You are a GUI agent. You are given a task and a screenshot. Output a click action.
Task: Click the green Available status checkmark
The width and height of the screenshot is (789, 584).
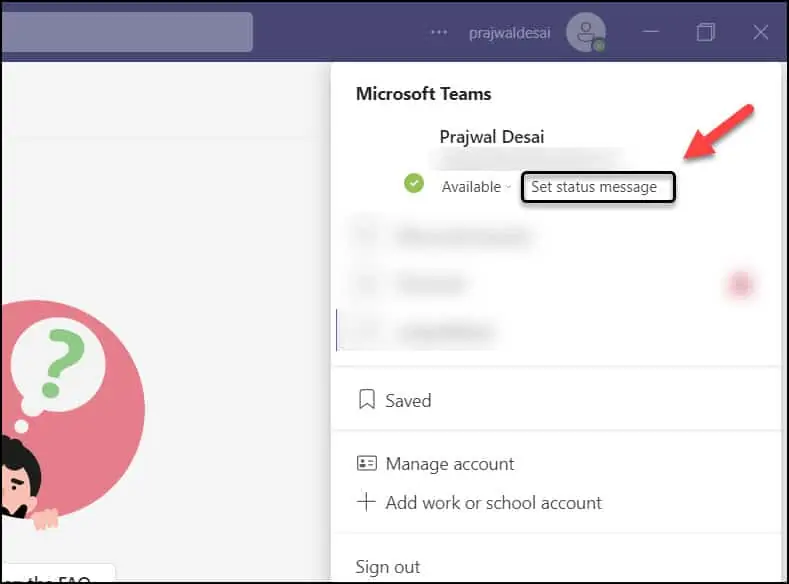(414, 184)
